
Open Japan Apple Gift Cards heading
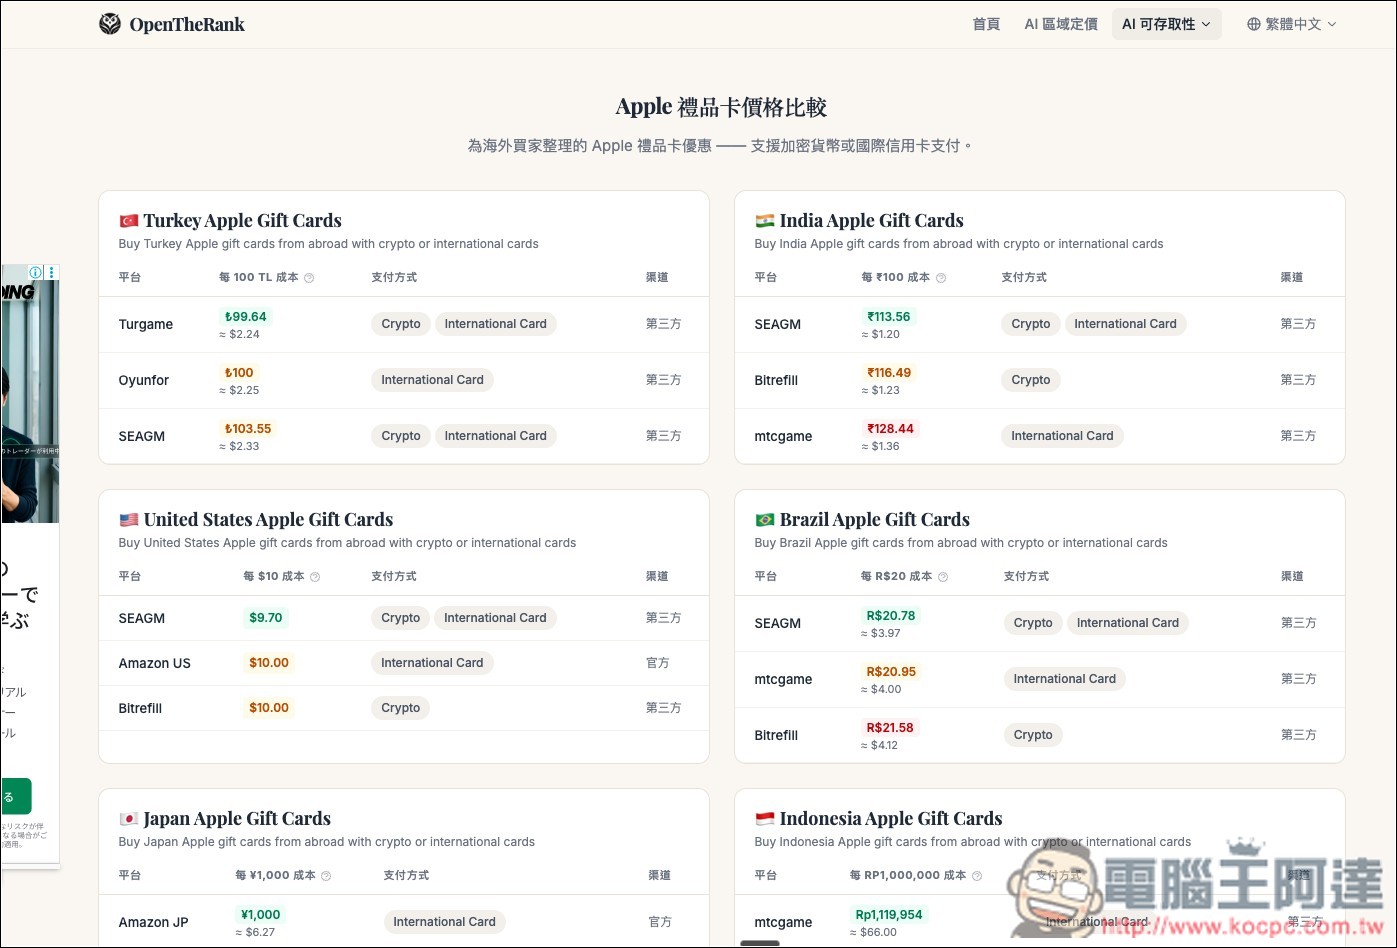236,819
